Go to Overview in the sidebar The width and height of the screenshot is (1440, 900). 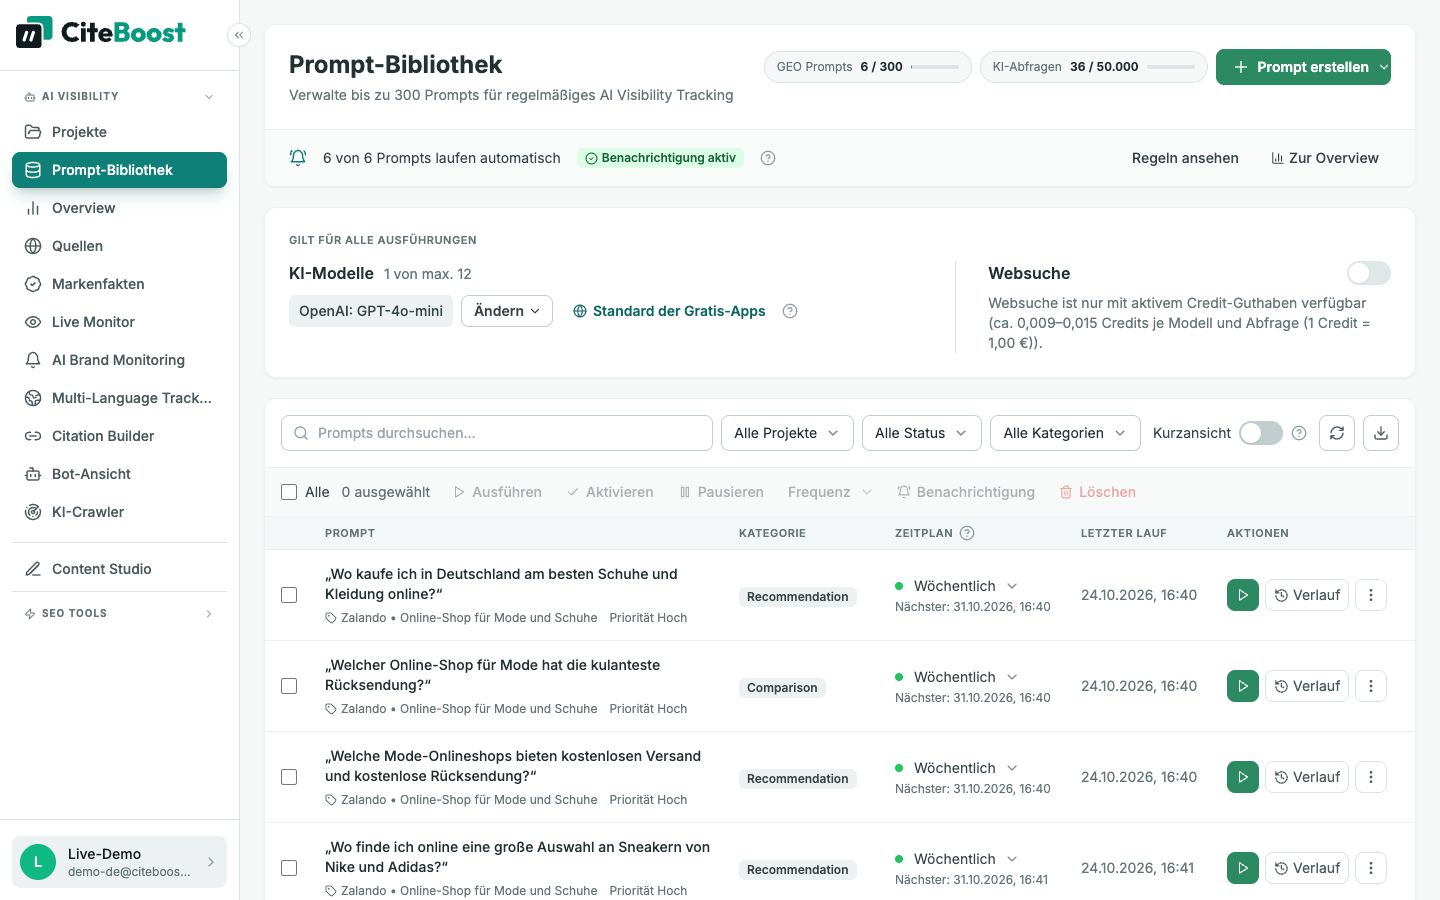[x=119, y=208]
